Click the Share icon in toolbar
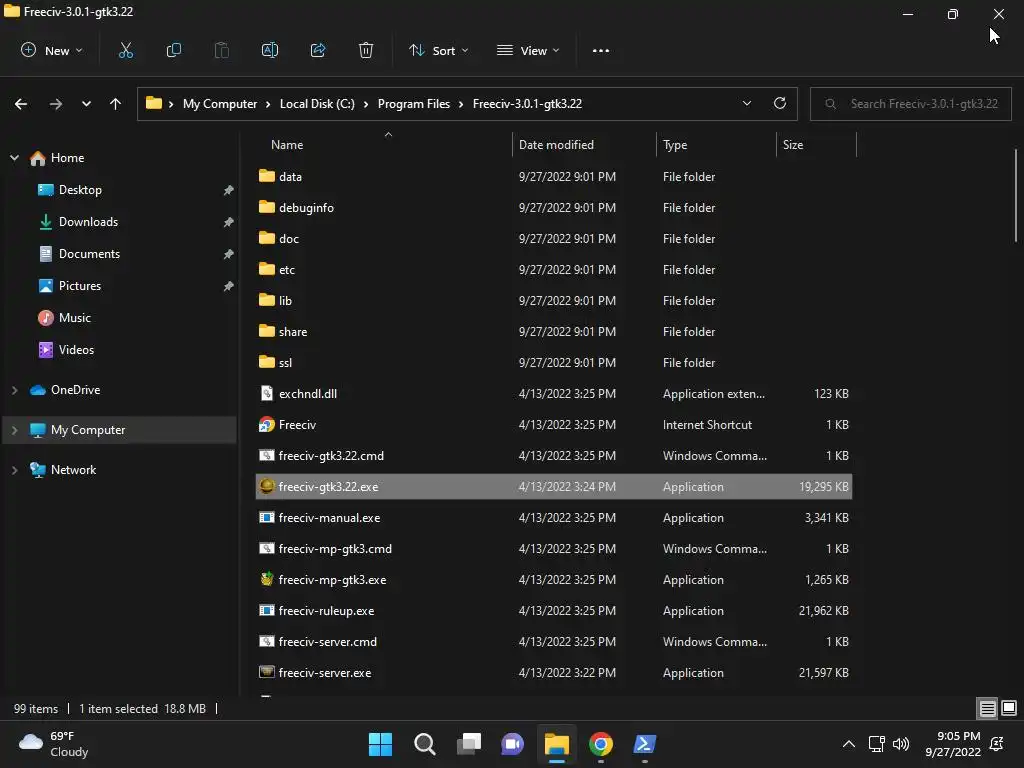 (318, 50)
